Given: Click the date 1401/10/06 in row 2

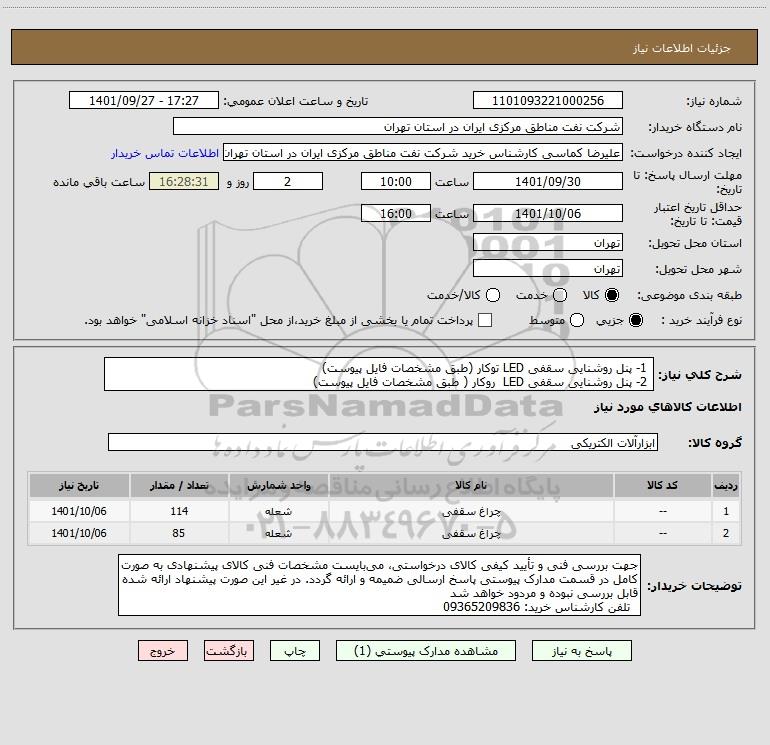Looking at the screenshot, I should click(79, 533).
